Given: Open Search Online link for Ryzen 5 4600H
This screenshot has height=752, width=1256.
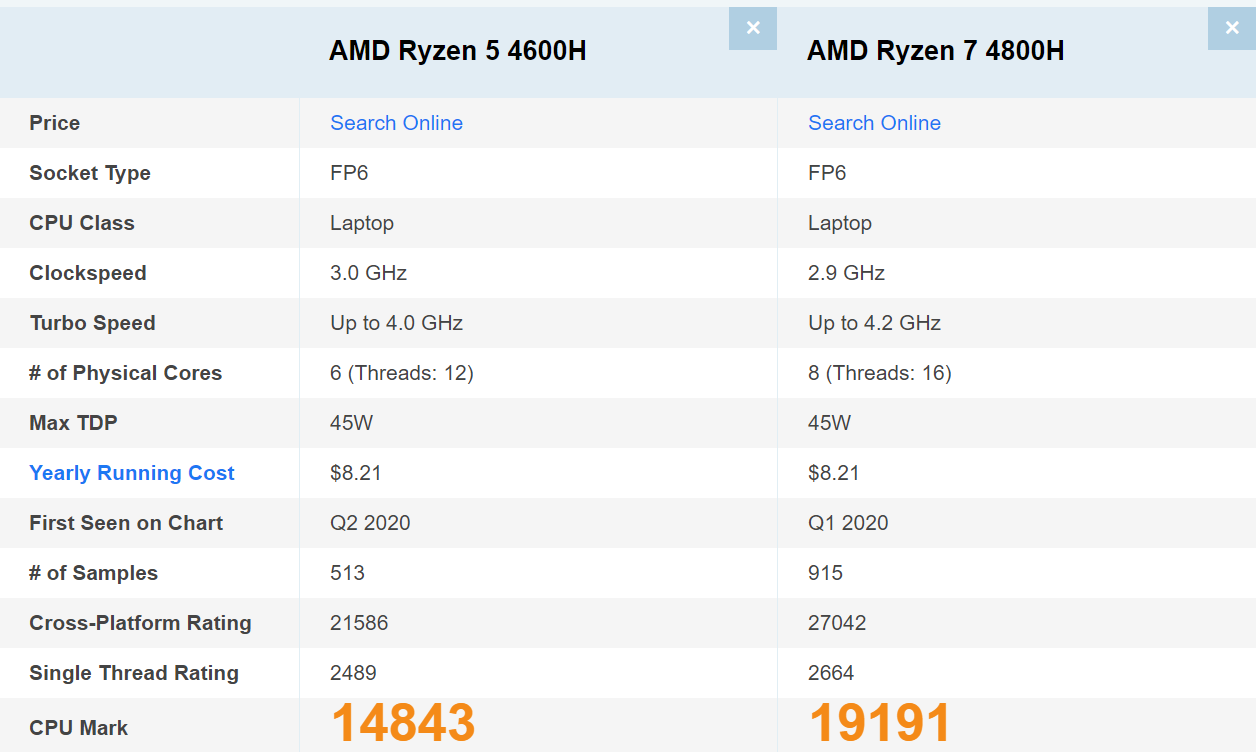Looking at the screenshot, I should tap(396, 123).
